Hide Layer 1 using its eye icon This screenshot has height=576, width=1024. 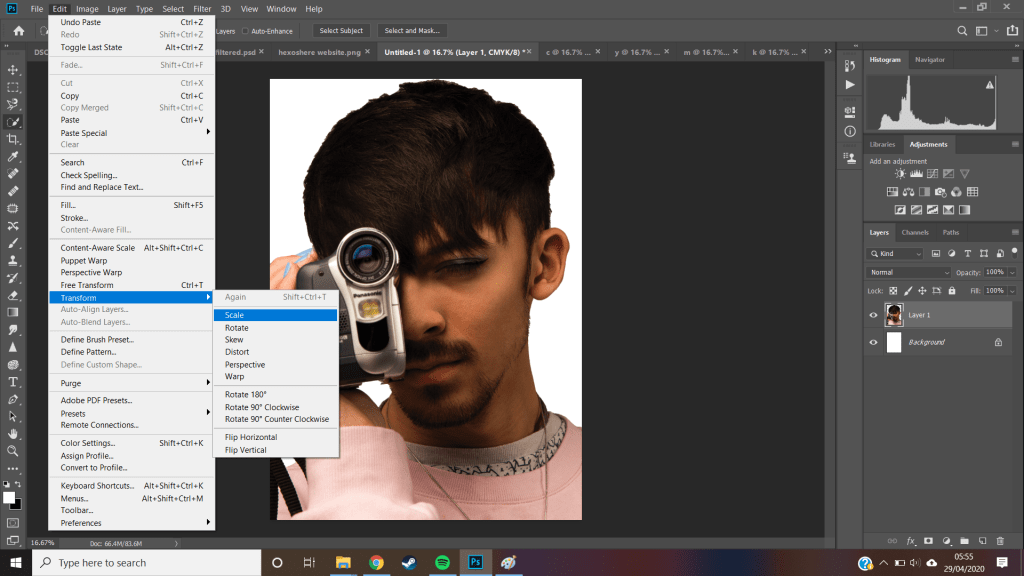873,315
